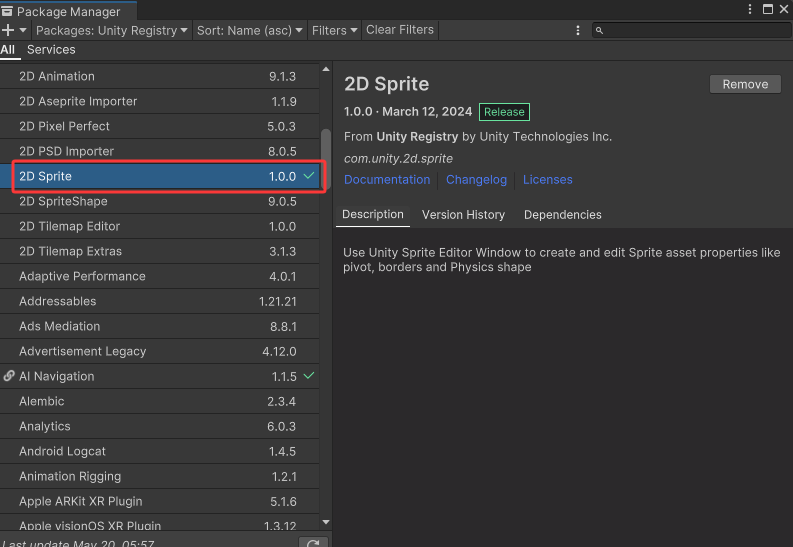Click 1.0.0 · March 12, 2024 version text

(408, 112)
